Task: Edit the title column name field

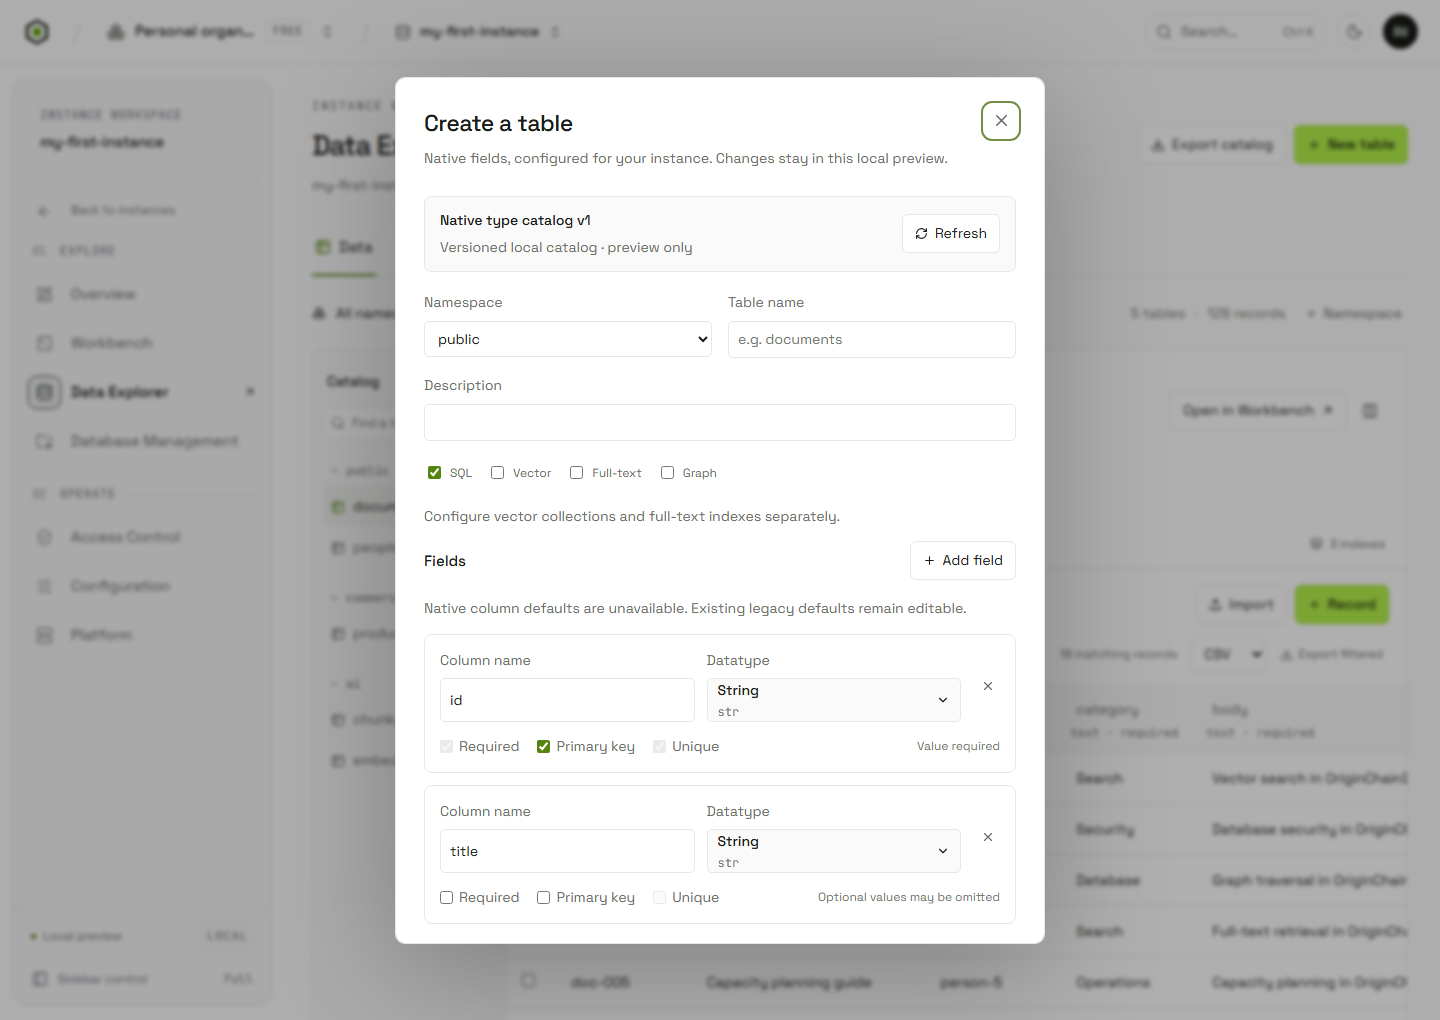Action: pyautogui.click(x=567, y=851)
